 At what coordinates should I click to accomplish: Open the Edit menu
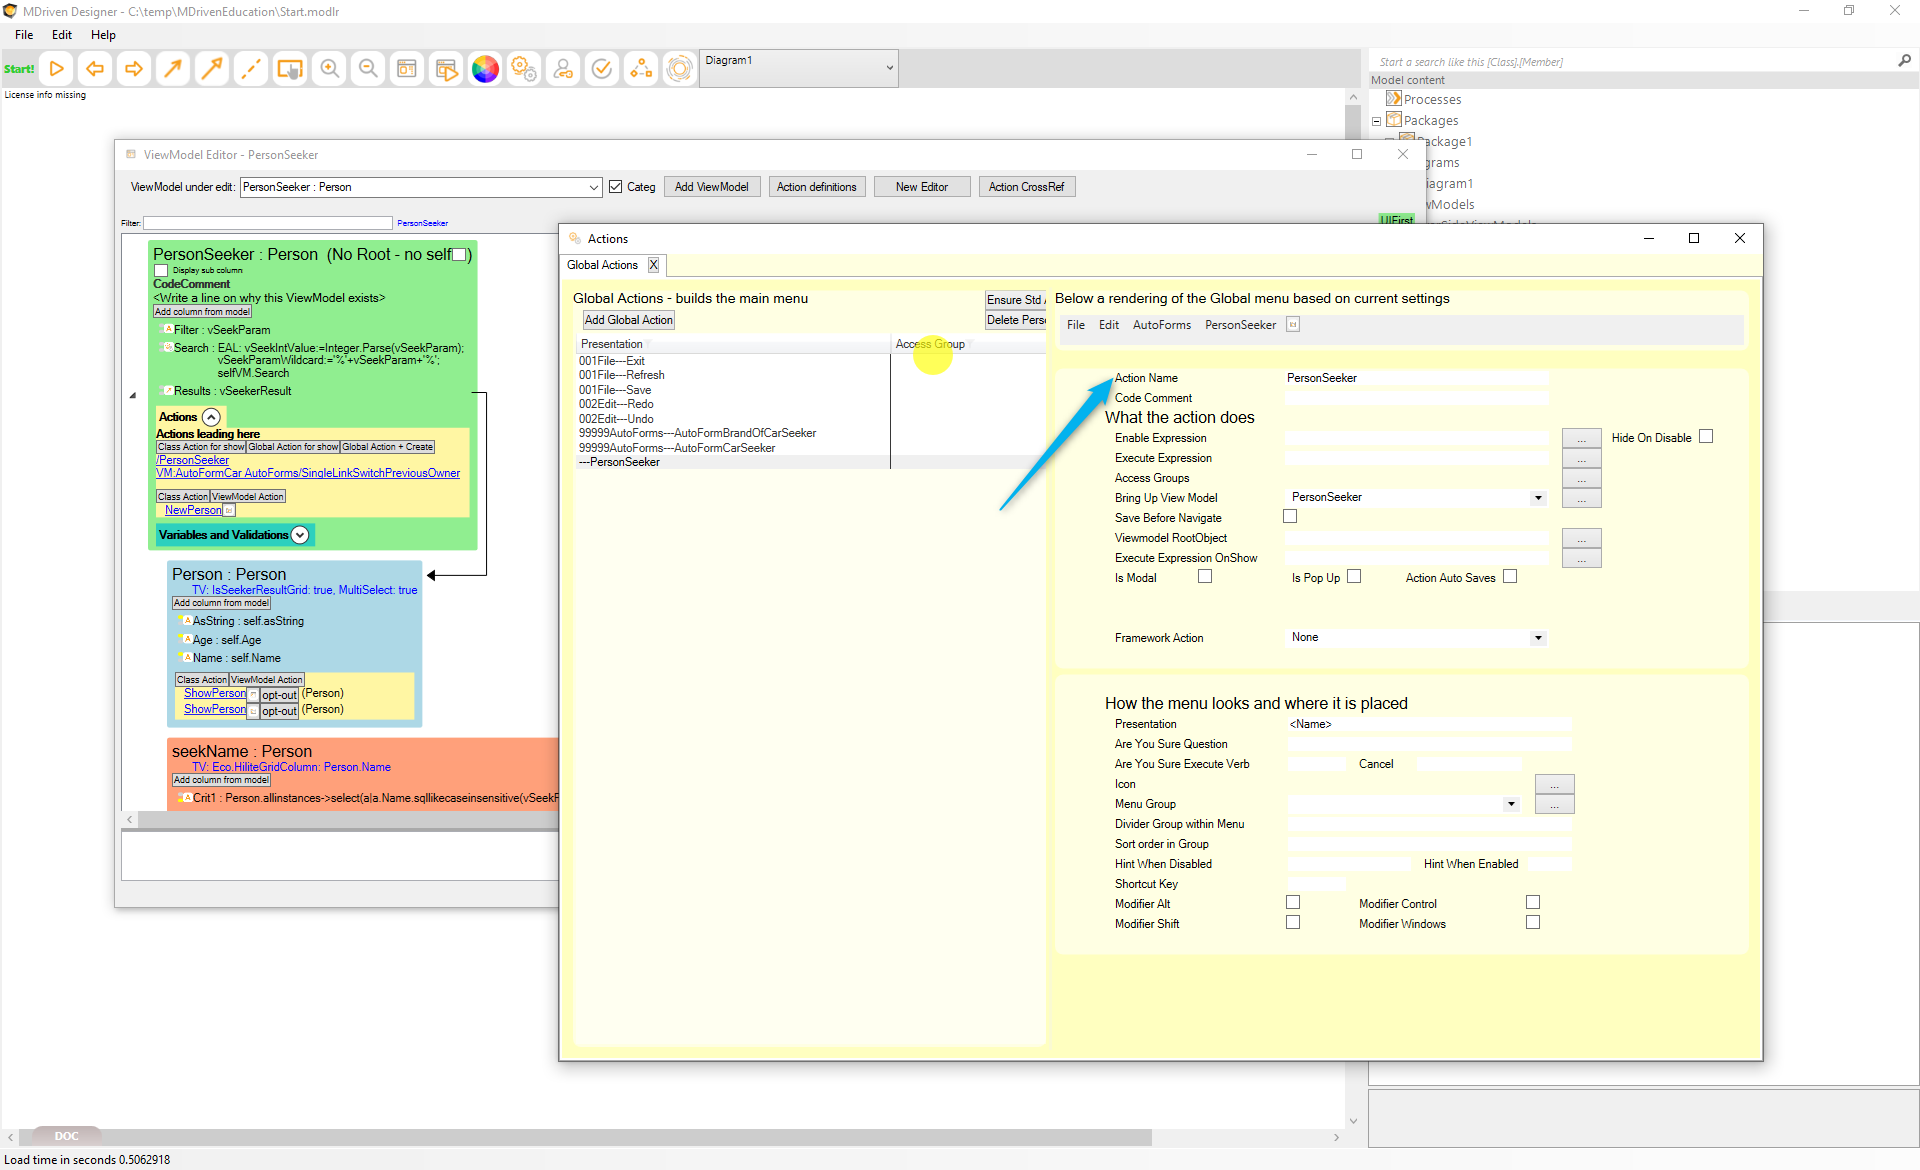point(62,35)
